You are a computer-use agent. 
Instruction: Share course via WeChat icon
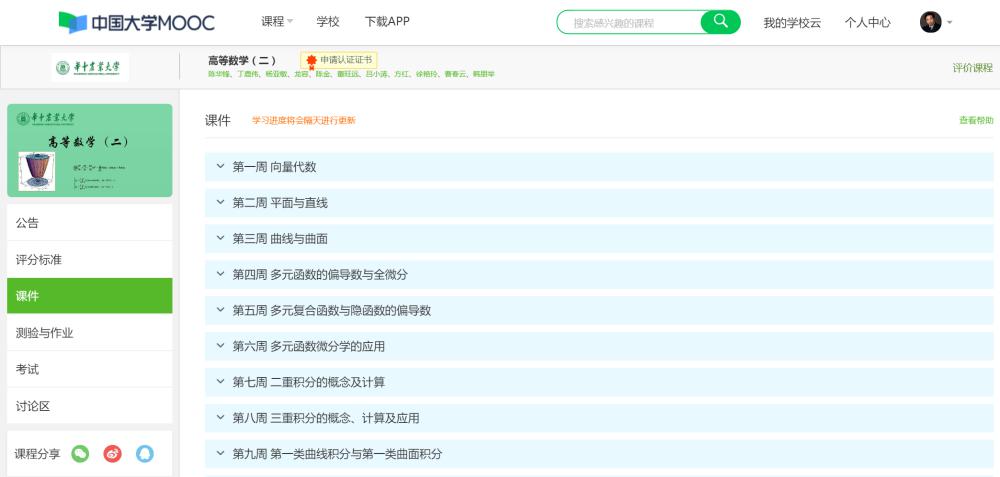pos(80,454)
